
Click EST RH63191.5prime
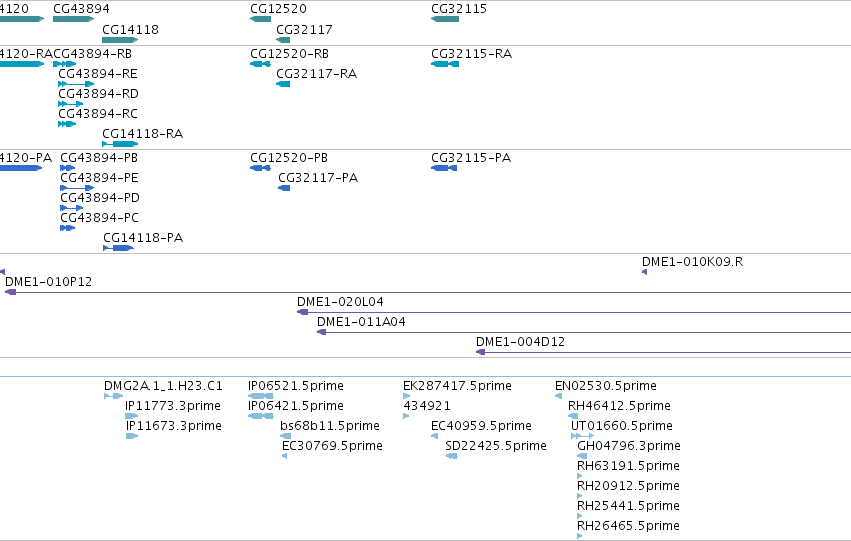[x=580, y=477]
